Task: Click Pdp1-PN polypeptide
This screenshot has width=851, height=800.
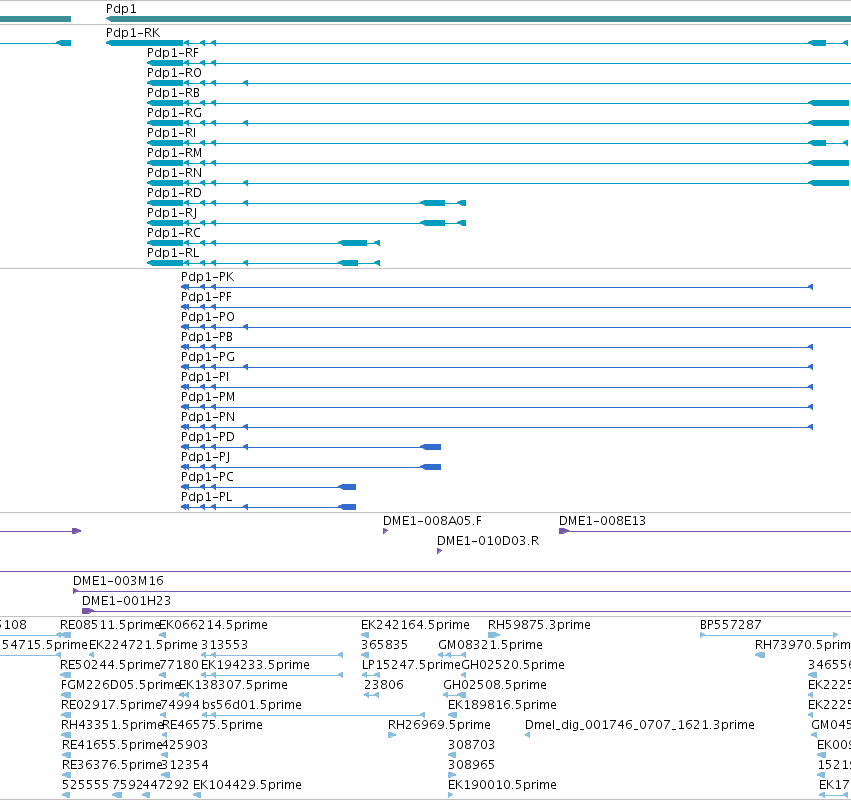Action: pyautogui.click(x=208, y=417)
